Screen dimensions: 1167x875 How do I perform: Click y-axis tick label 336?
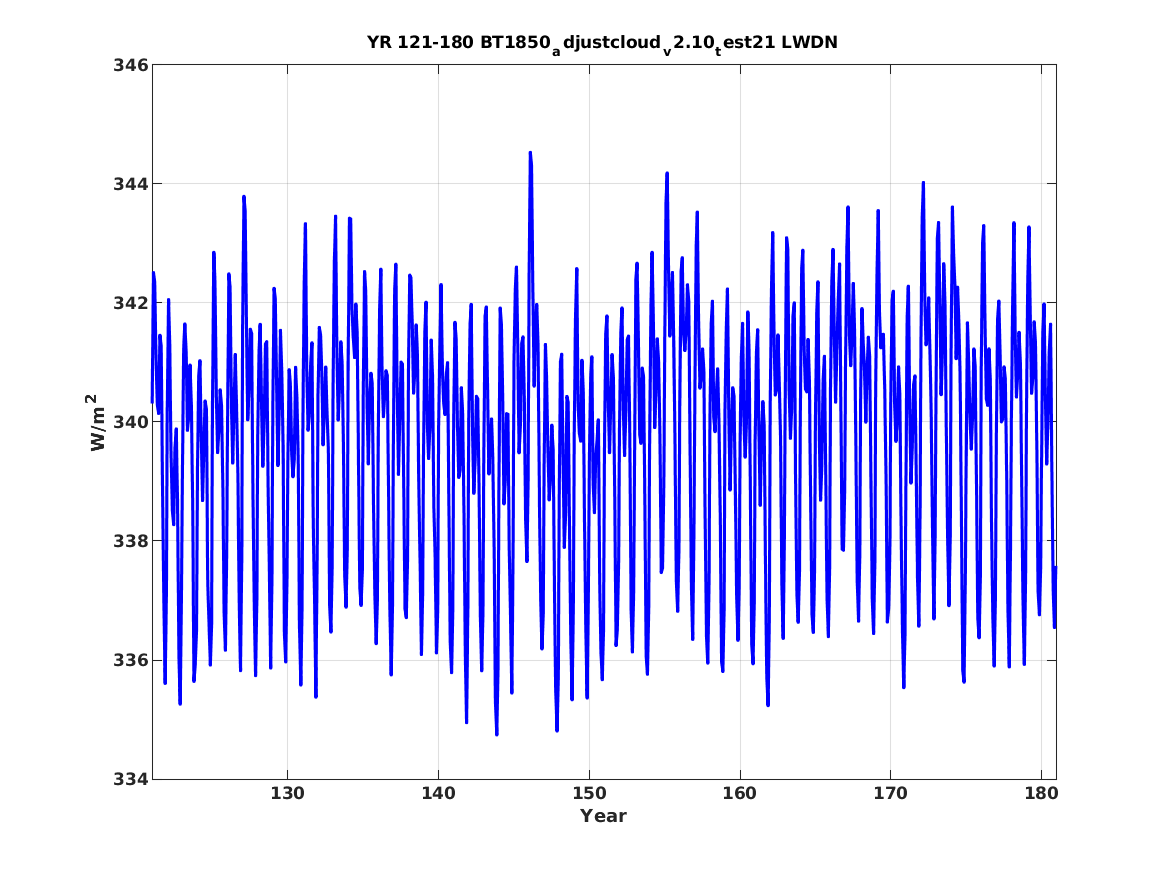[x=130, y=660]
